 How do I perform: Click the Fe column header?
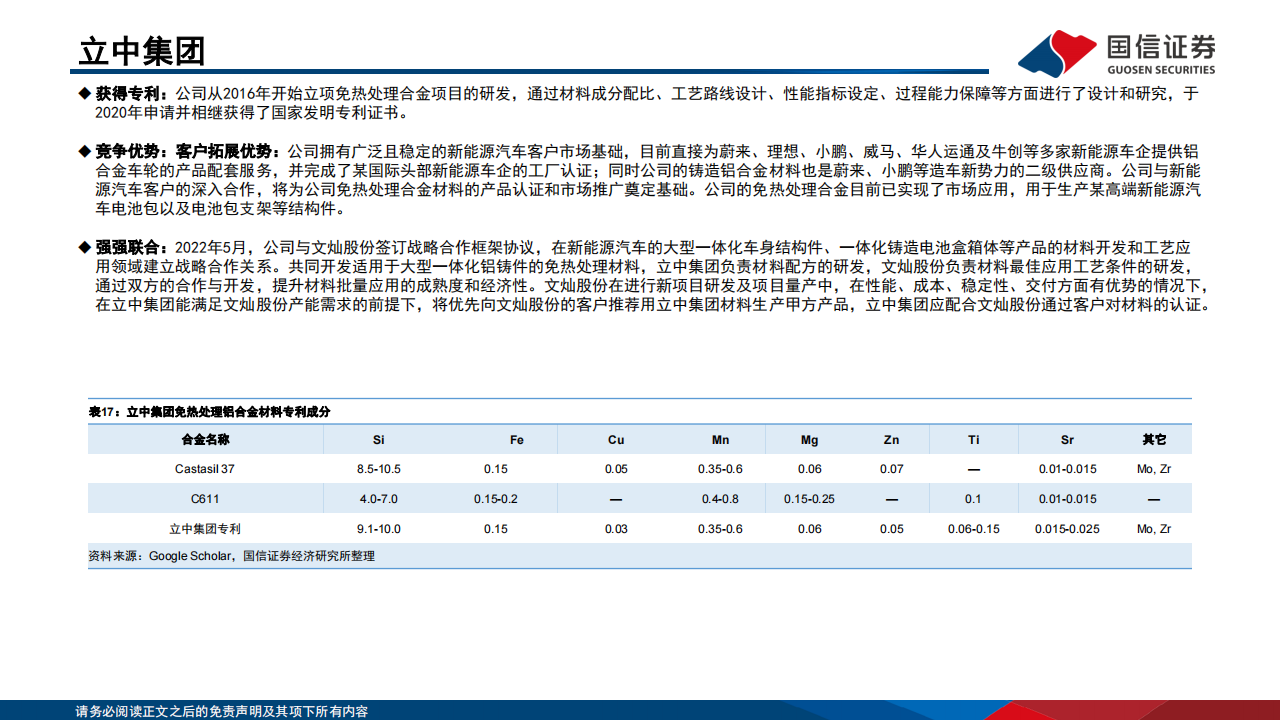pyautogui.click(x=516, y=440)
